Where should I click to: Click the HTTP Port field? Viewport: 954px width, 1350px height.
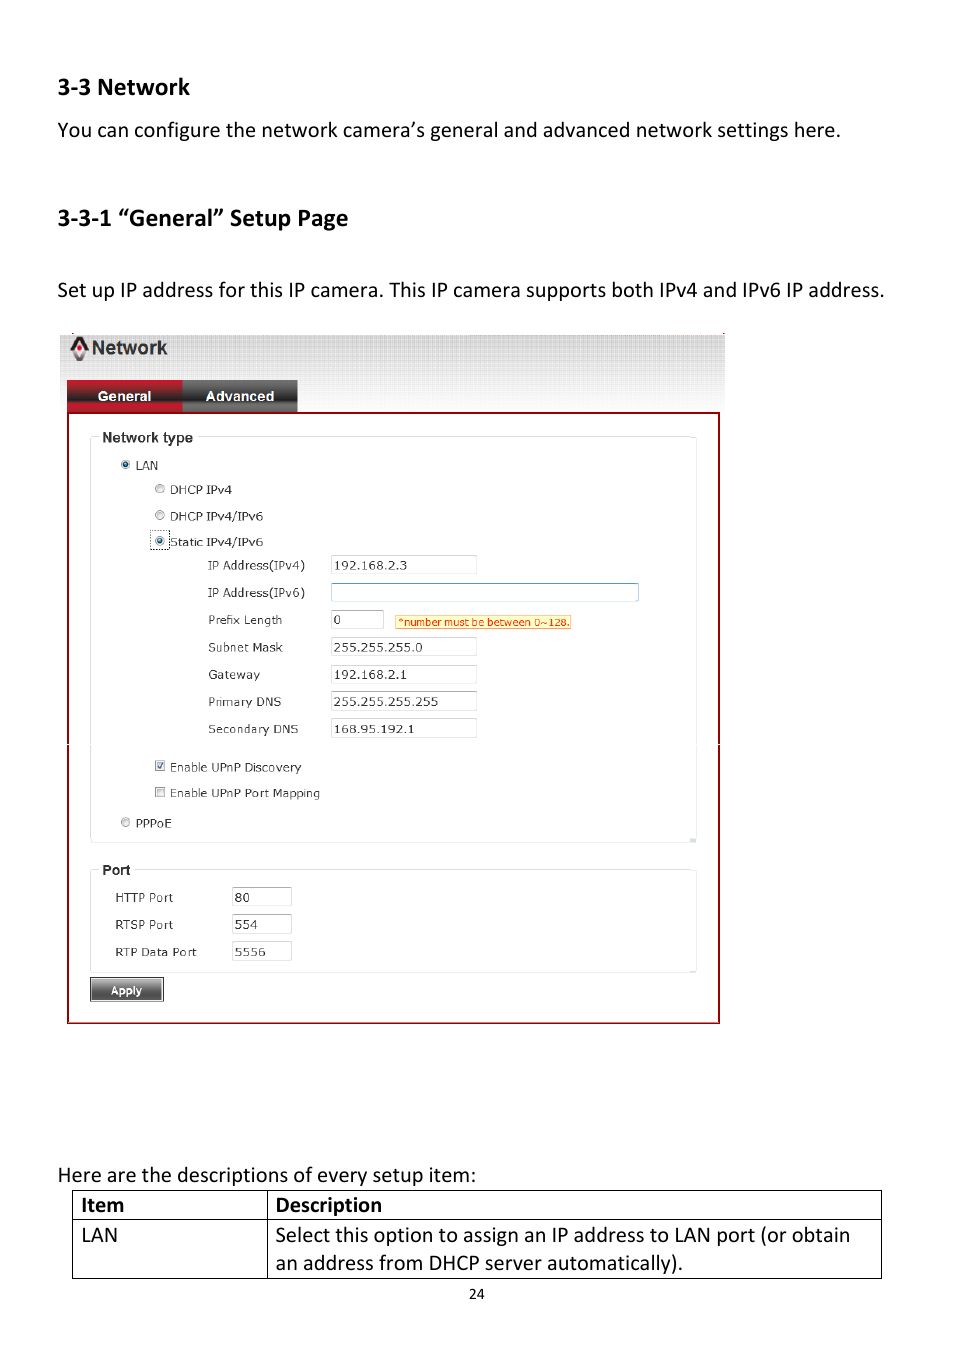click(x=262, y=897)
